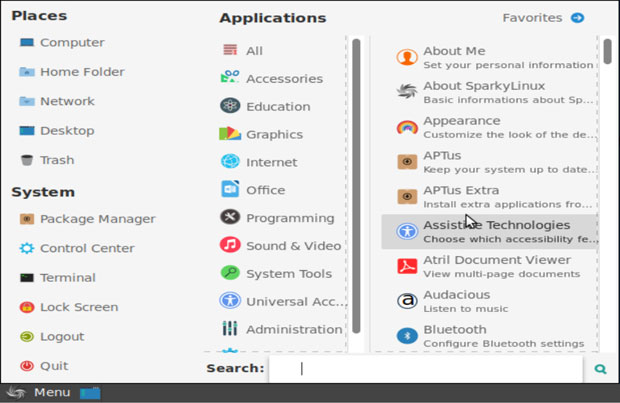
Task: Open Control Center gear icon
Action: pyautogui.click(x=26, y=248)
